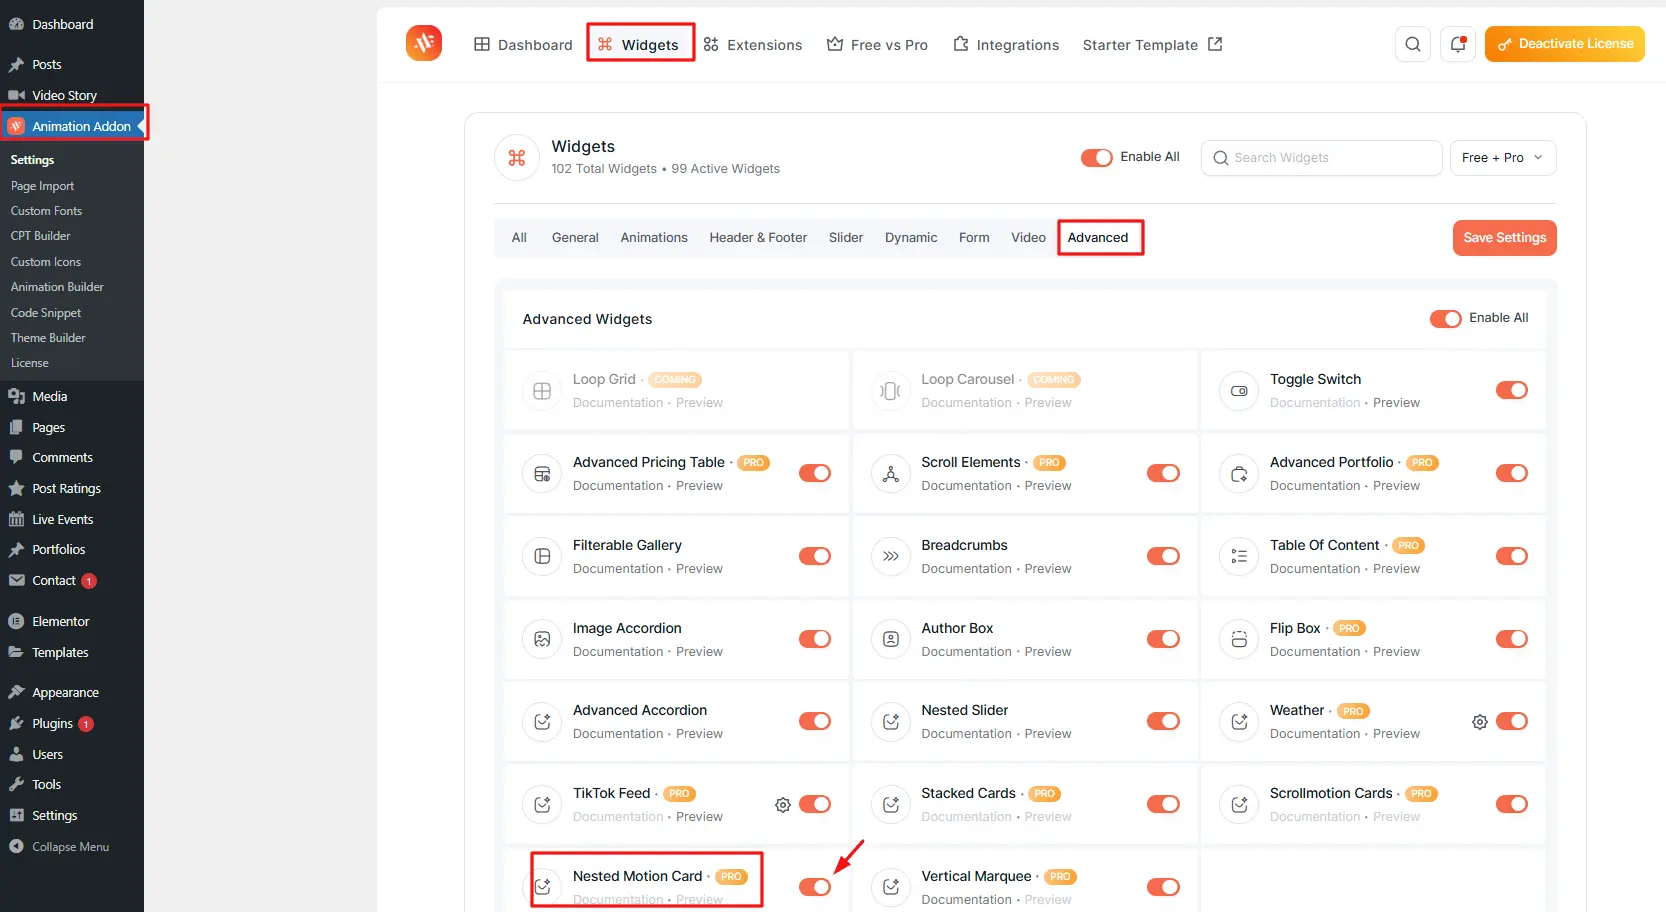Click the Author Box widget icon

[890, 639]
